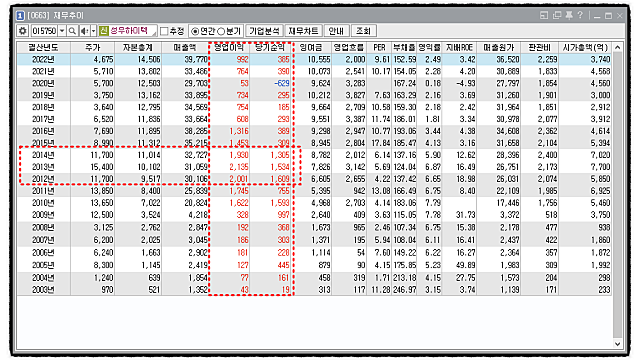The height and width of the screenshot is (360, 640).
Task: Click the 지배ROE column header
Action: point(459,47)
